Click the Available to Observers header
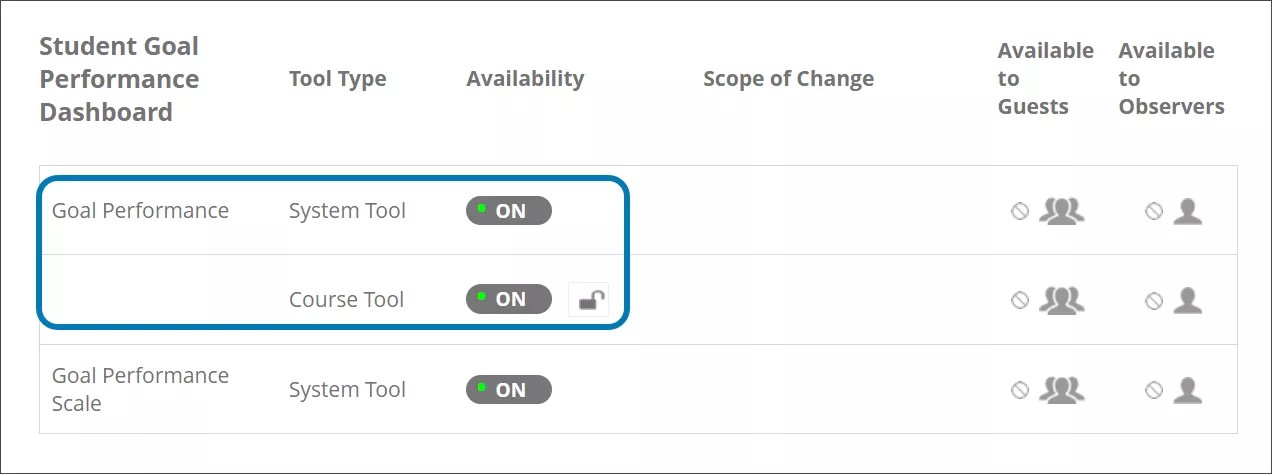 click(x=1171, y=79)
